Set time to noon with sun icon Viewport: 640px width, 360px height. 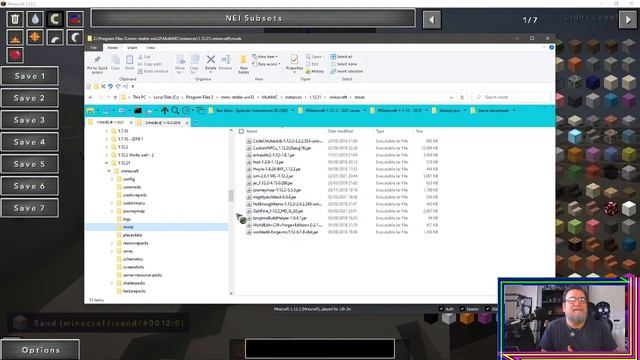35,38
